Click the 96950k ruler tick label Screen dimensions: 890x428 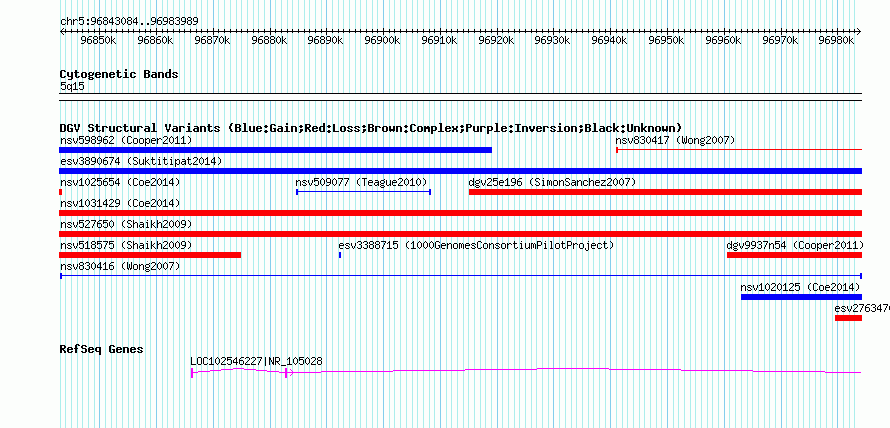tap(667, 41)
